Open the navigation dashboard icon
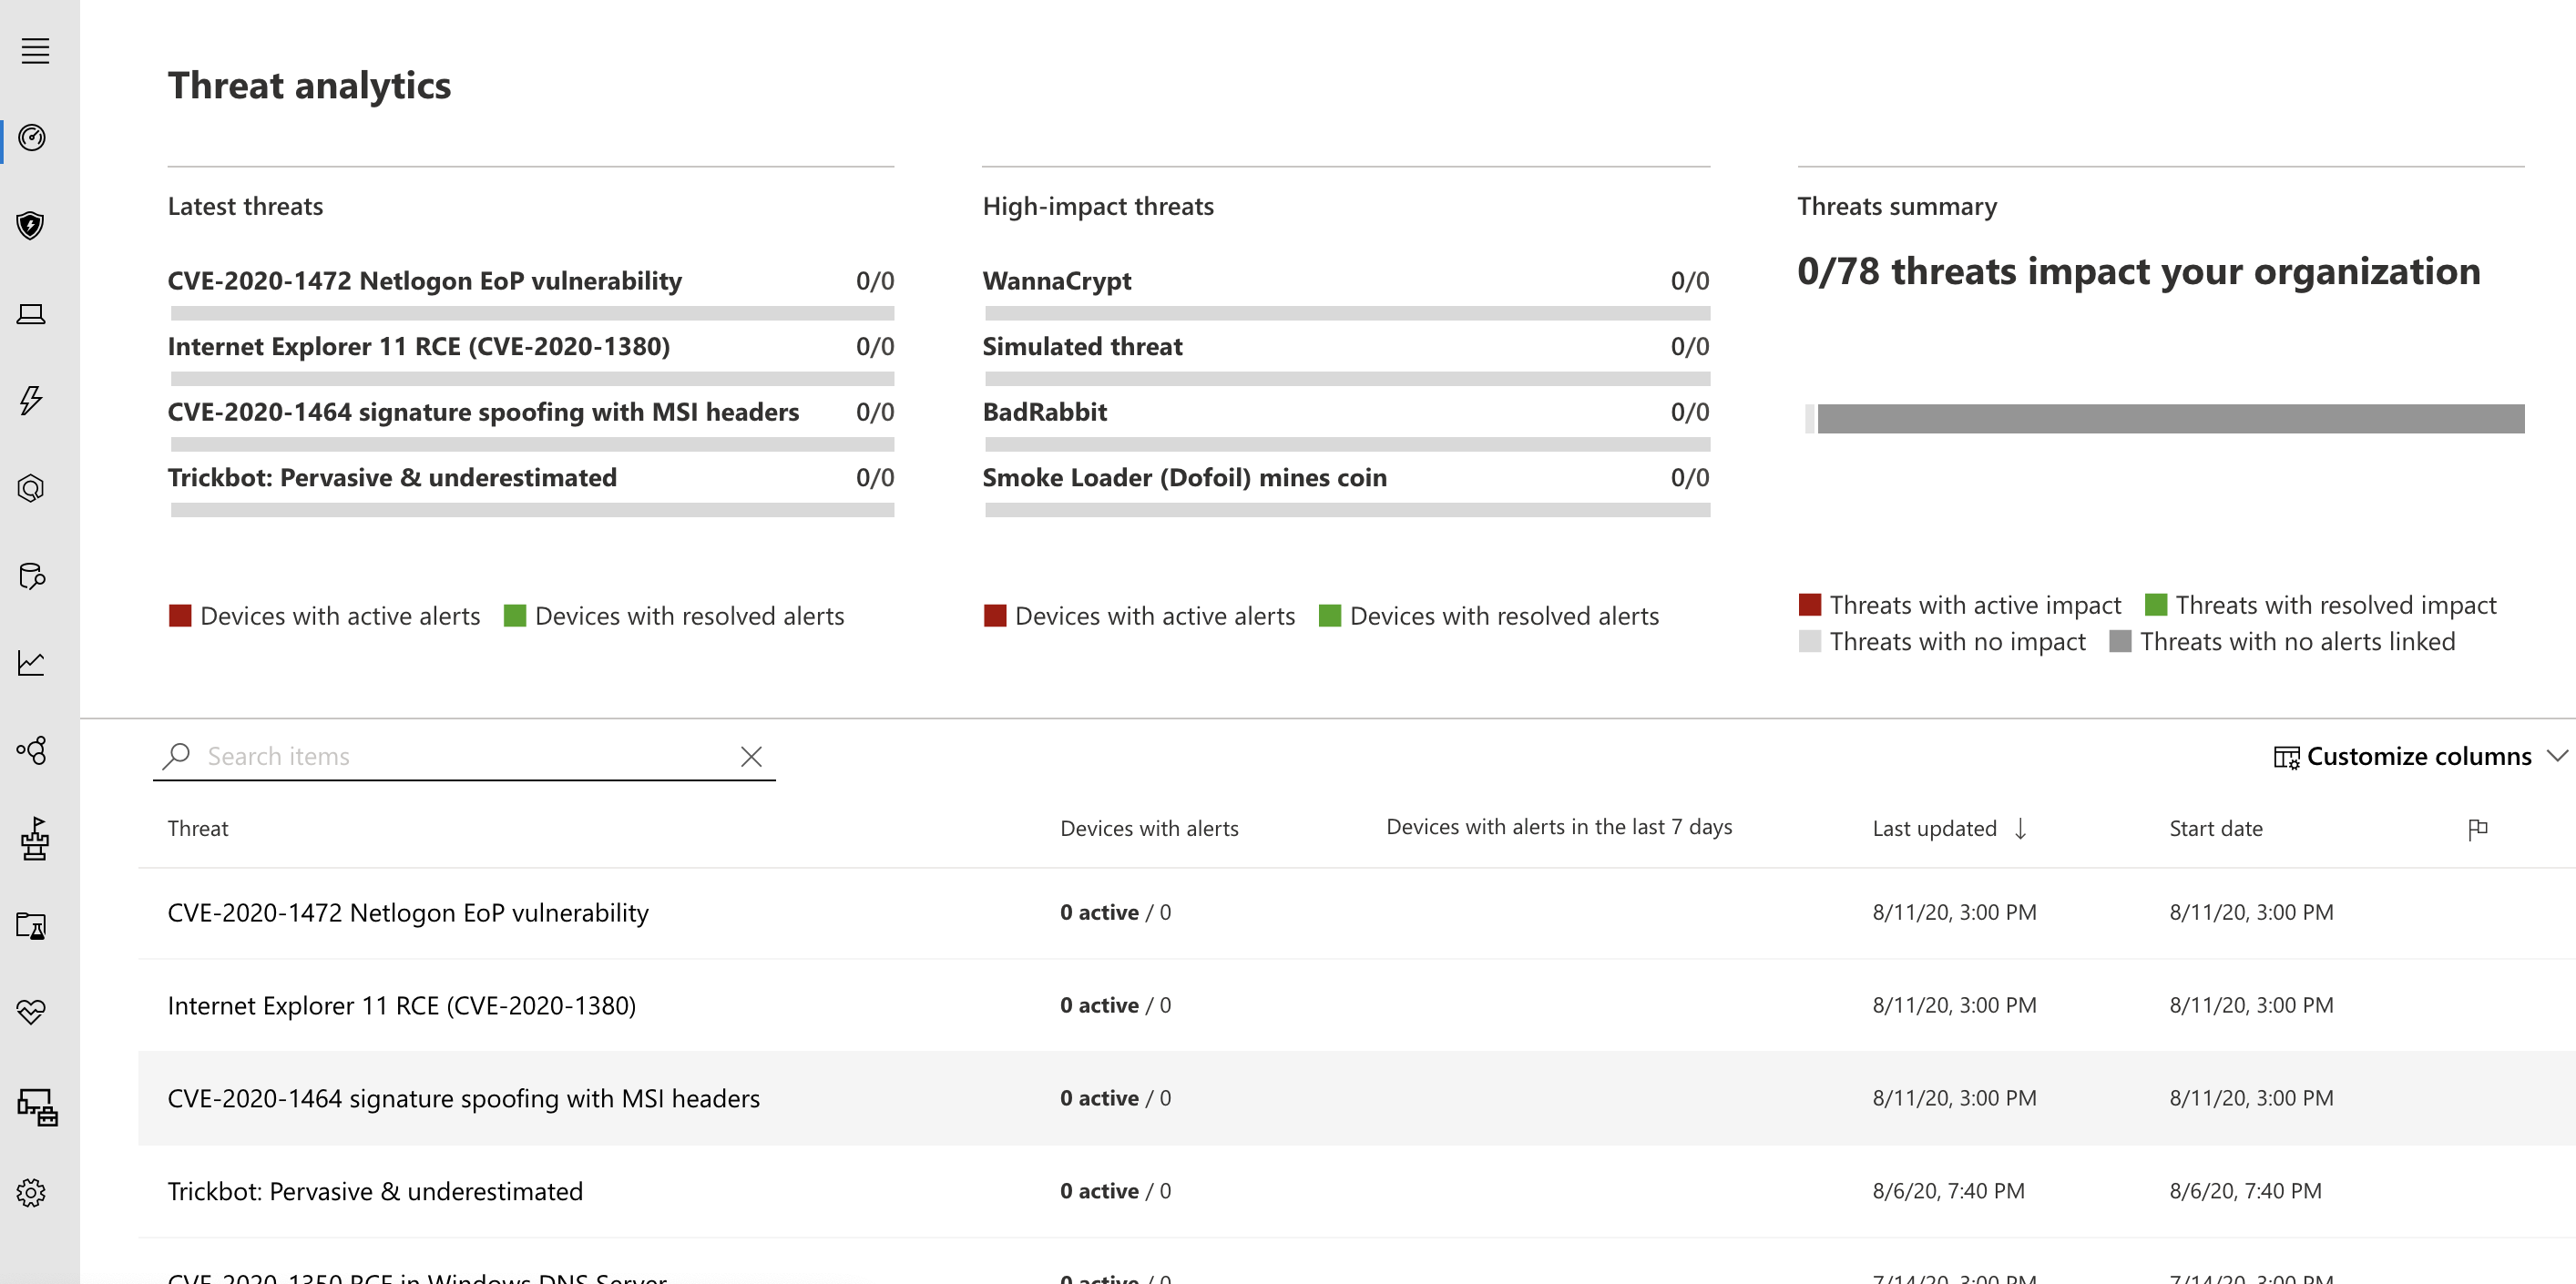The image size is (2576, 1284). (31, 140)
